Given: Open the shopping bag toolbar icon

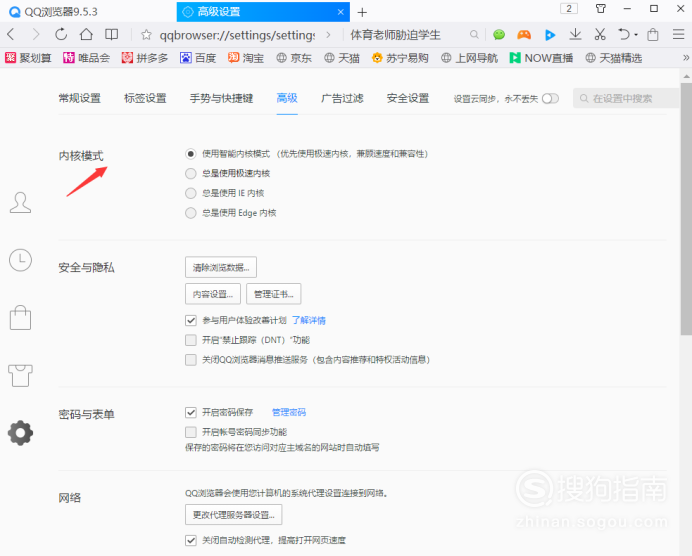Looking at the screenshot, I should point(653,34).
